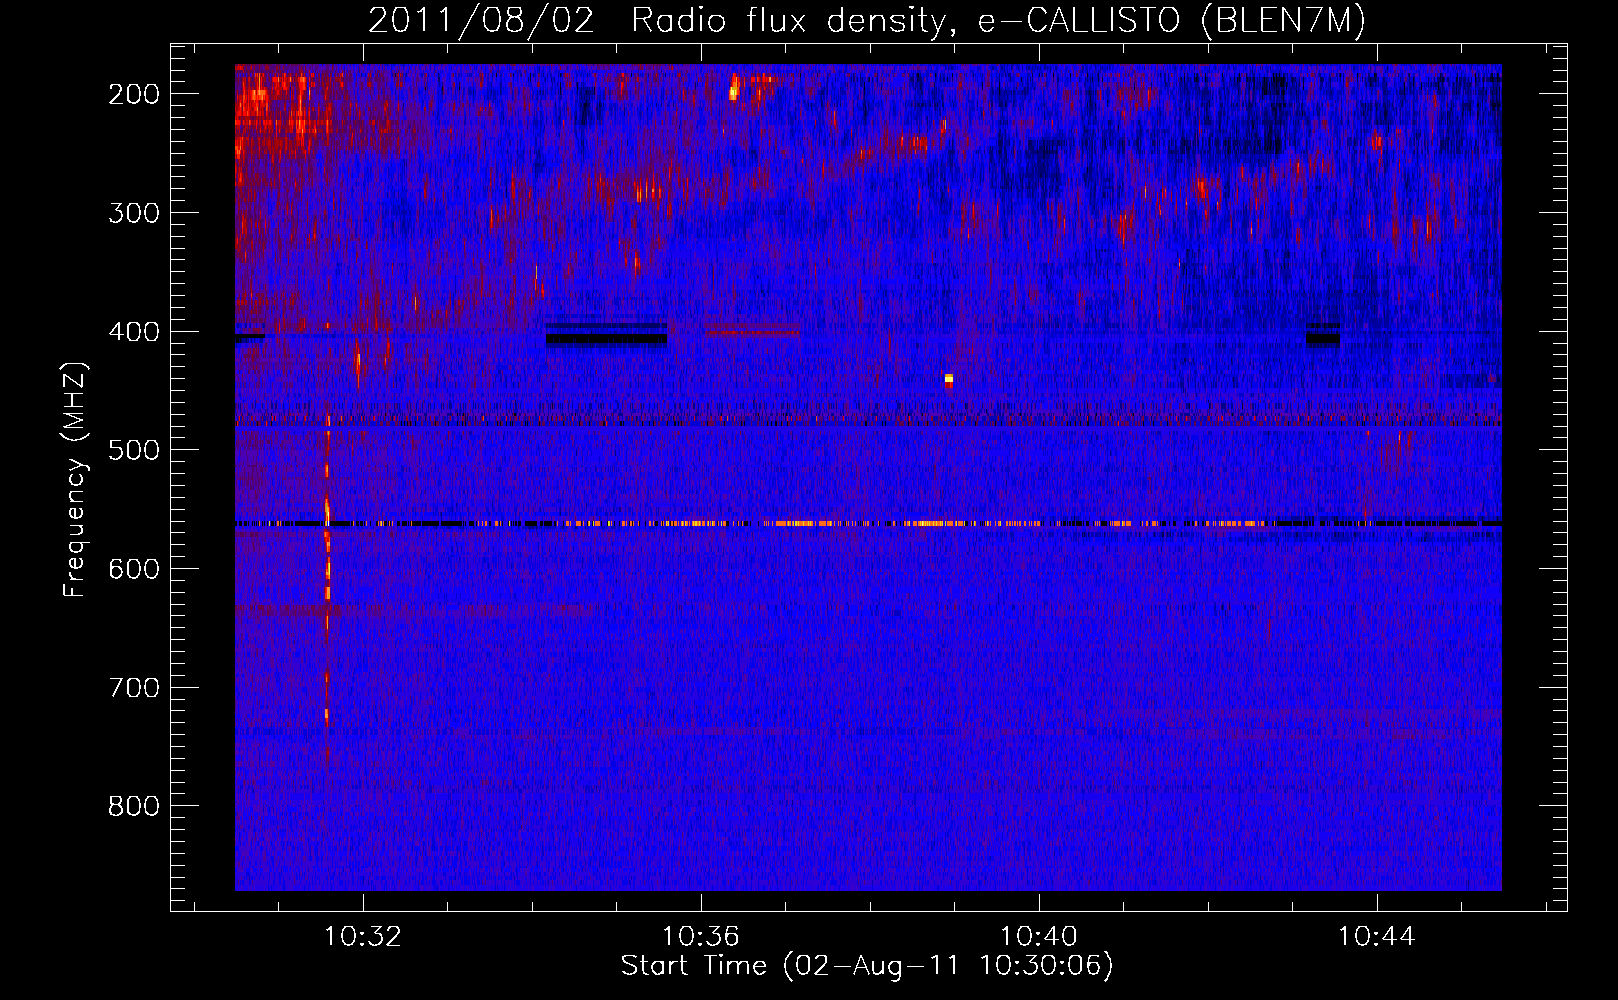Click the 800 frequency tick label
1618x1000 pixels.
pos(133,806)
